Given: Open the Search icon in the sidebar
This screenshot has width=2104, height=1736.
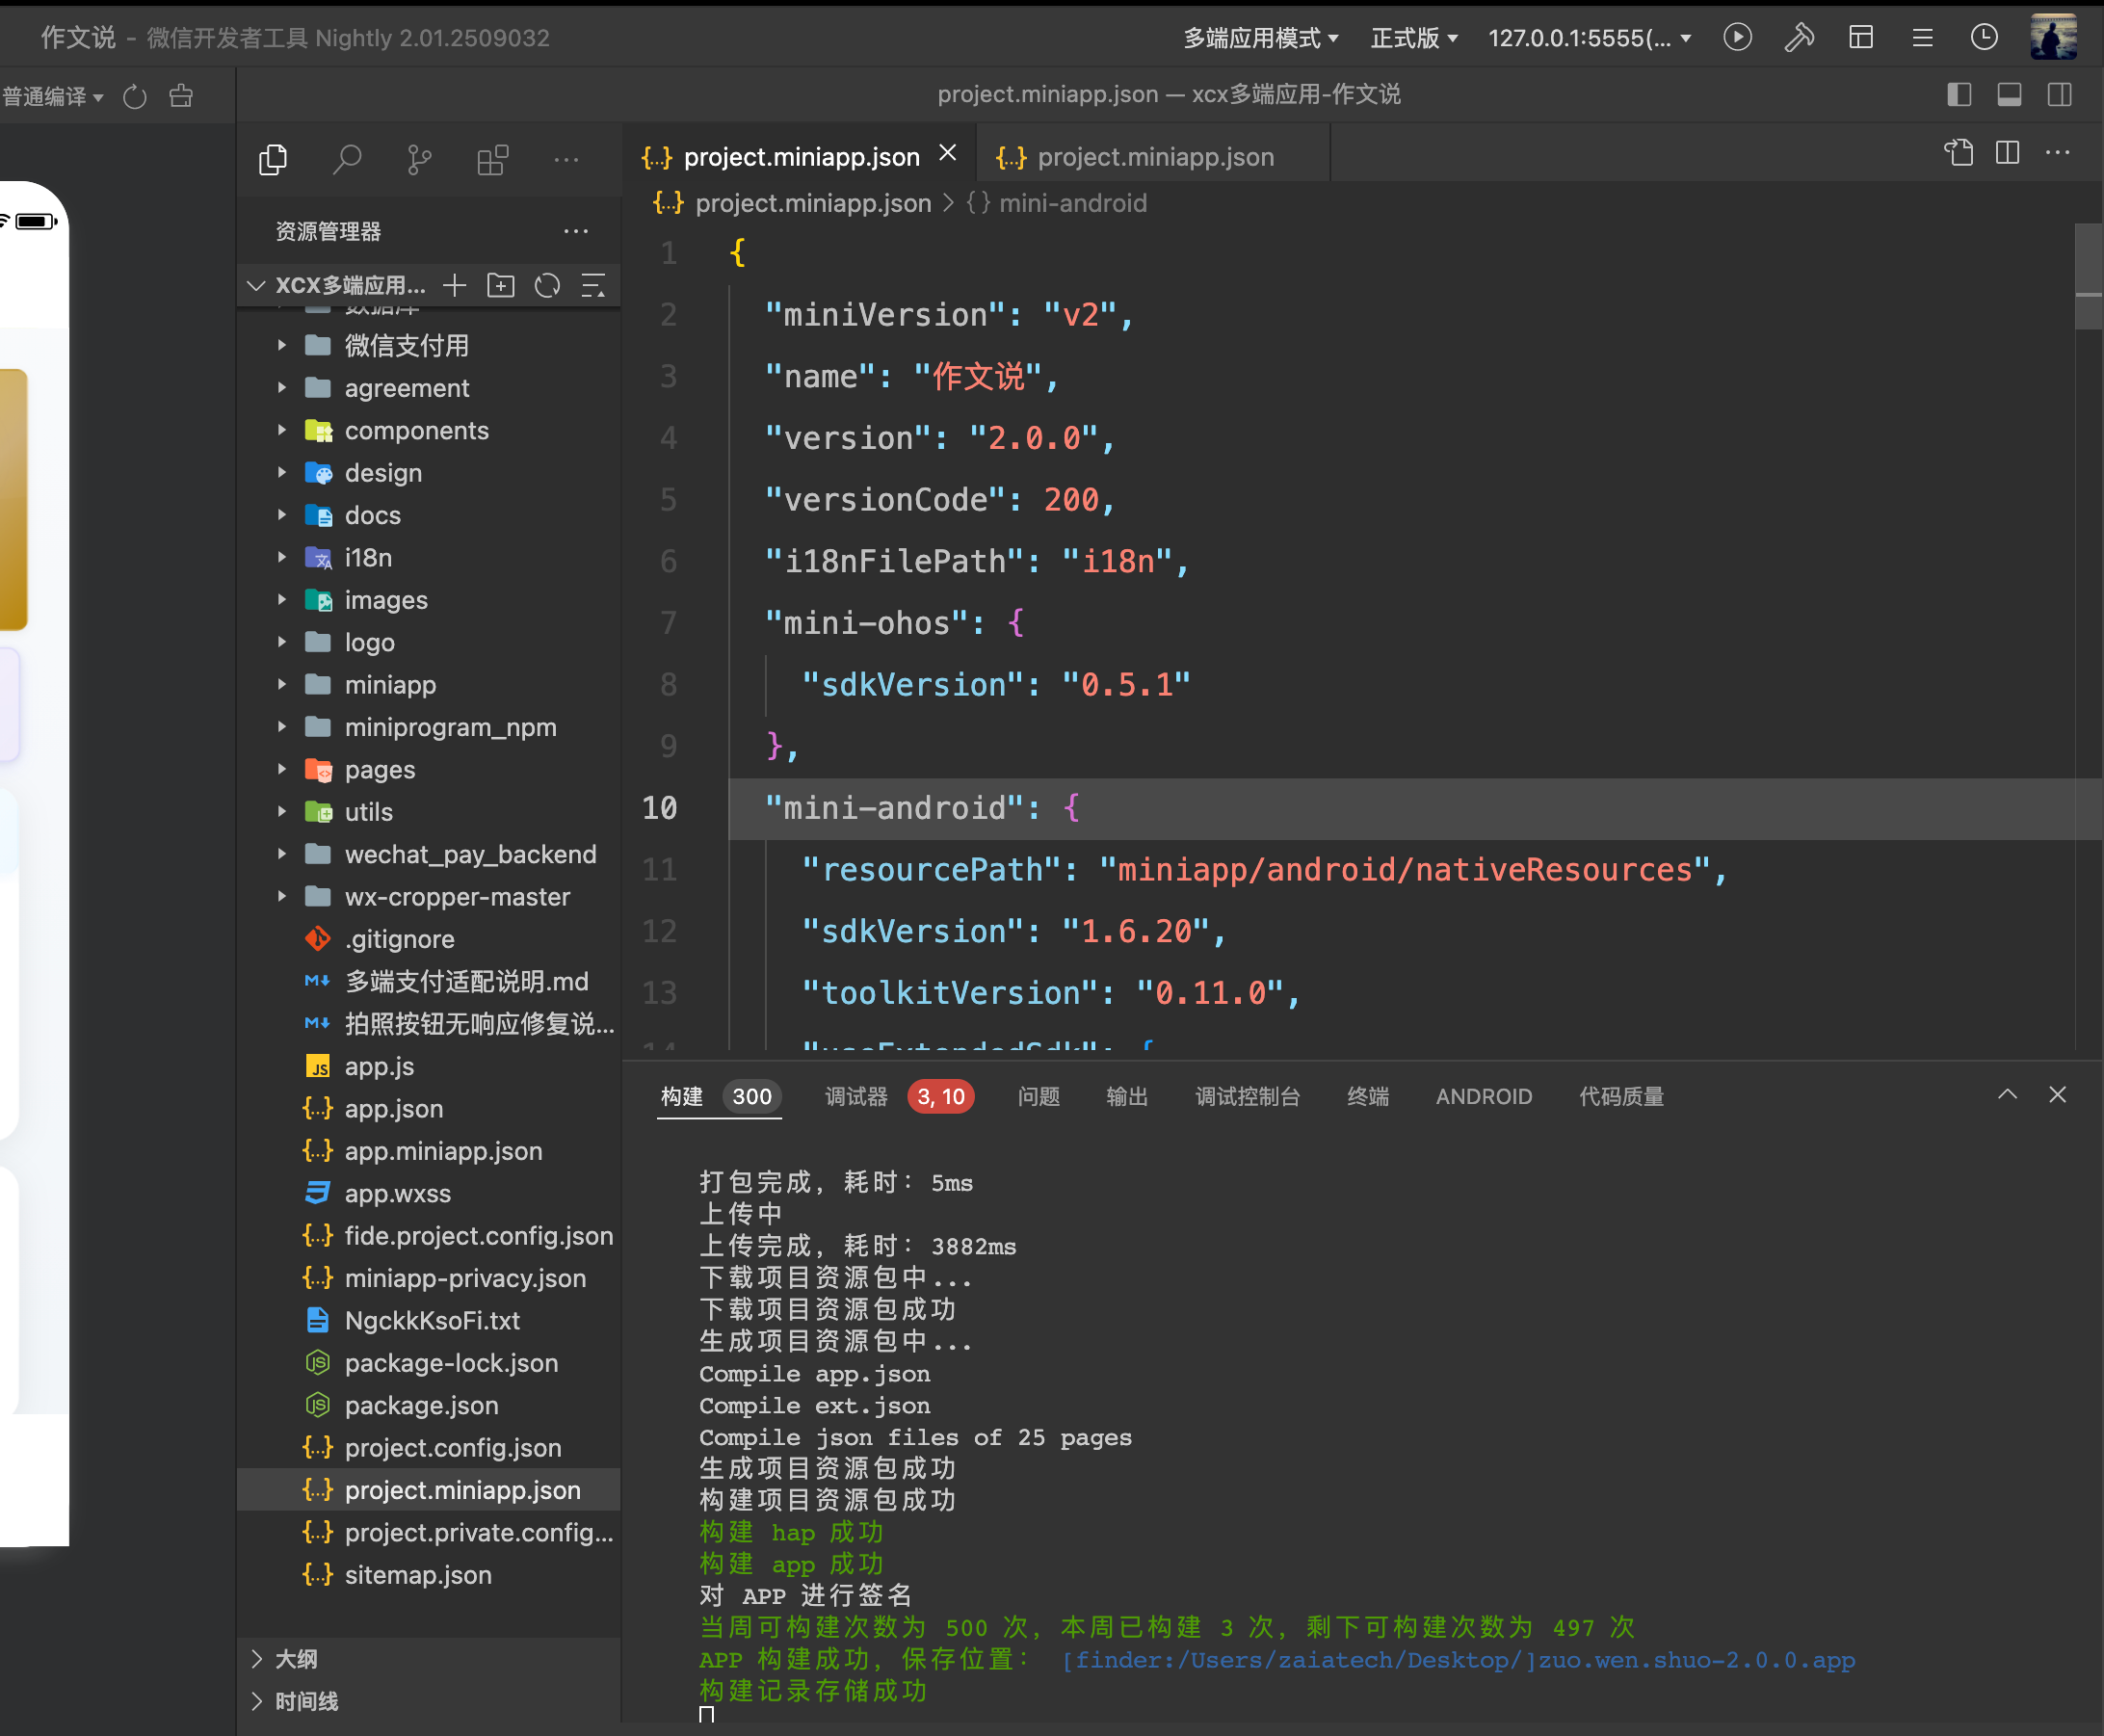Looking at the screenshot, I should point(346,159).
